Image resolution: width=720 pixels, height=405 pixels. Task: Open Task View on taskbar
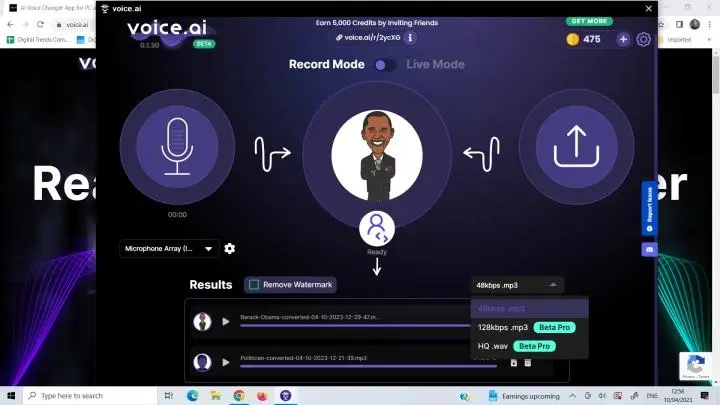pos(169,395)
